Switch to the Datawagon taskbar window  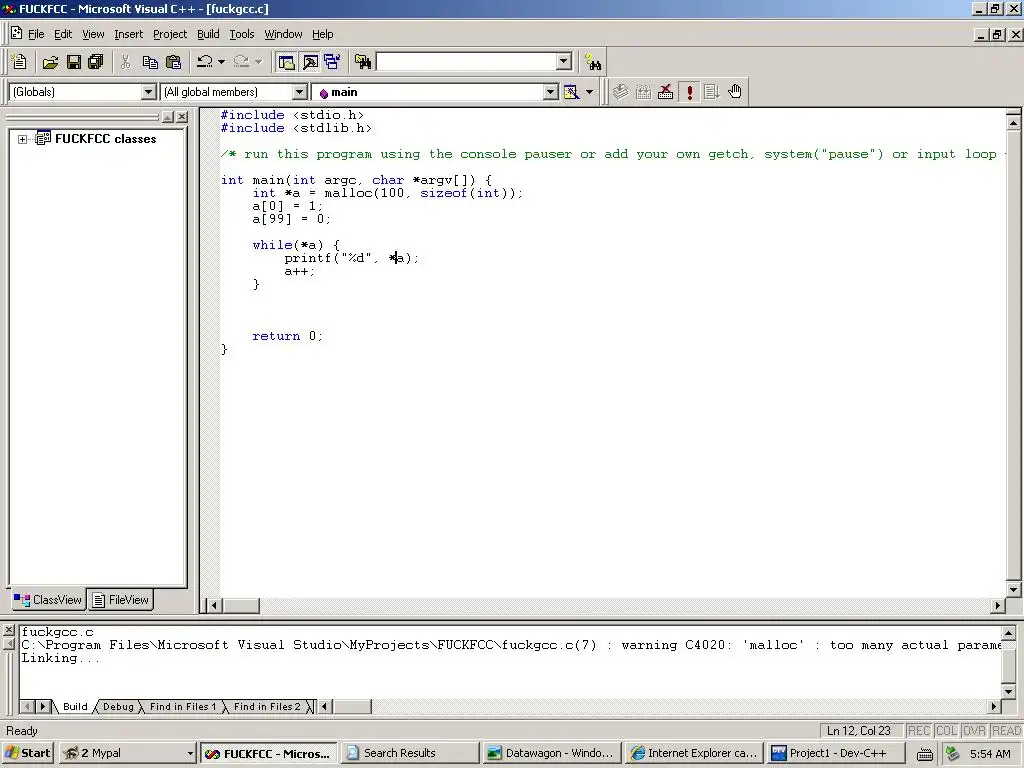(552, 753)
